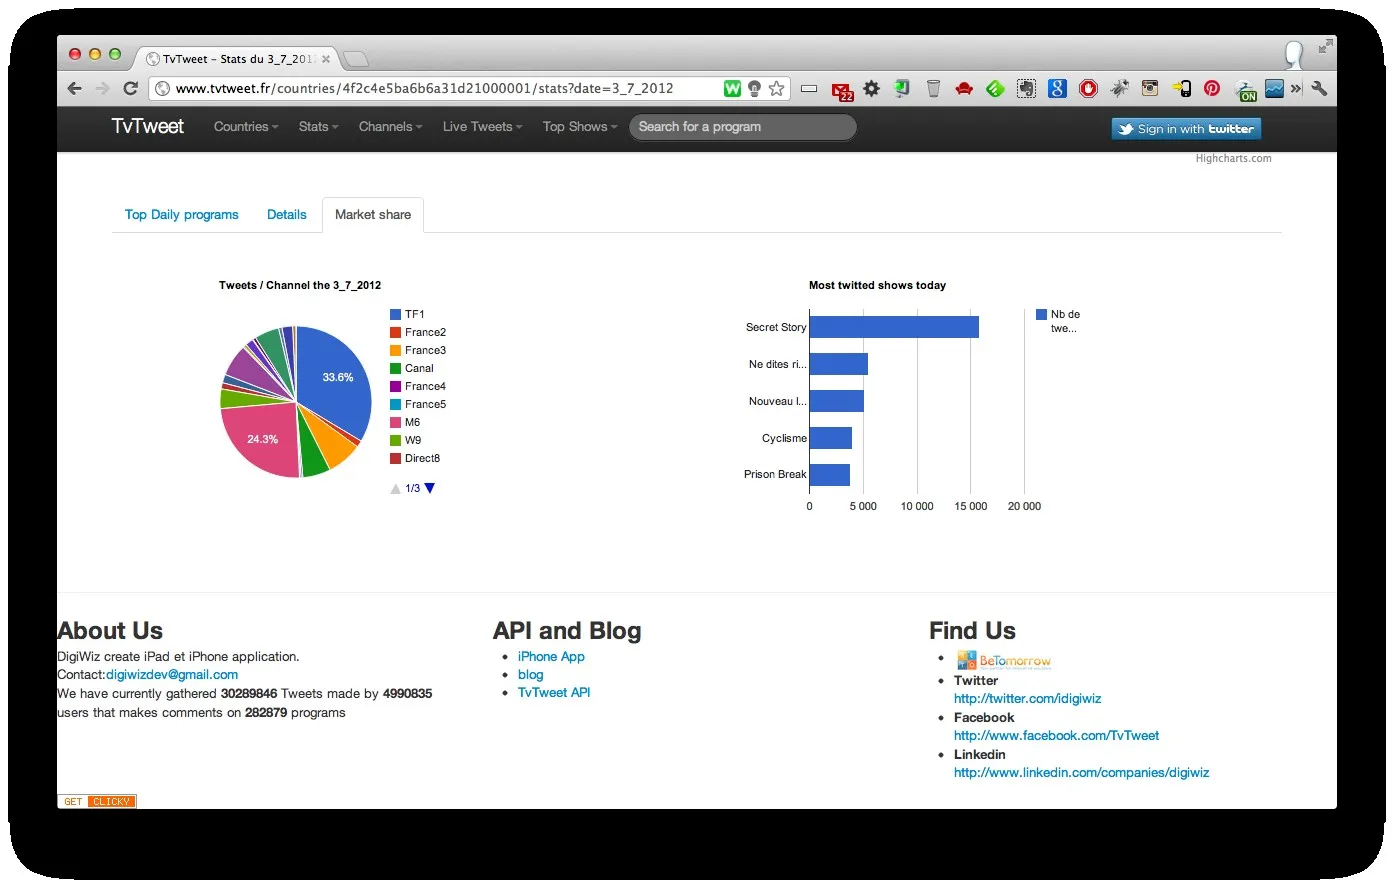Click the Pinterest extension icon
Screen dimensions: 1394x888
click(1212, 88)
